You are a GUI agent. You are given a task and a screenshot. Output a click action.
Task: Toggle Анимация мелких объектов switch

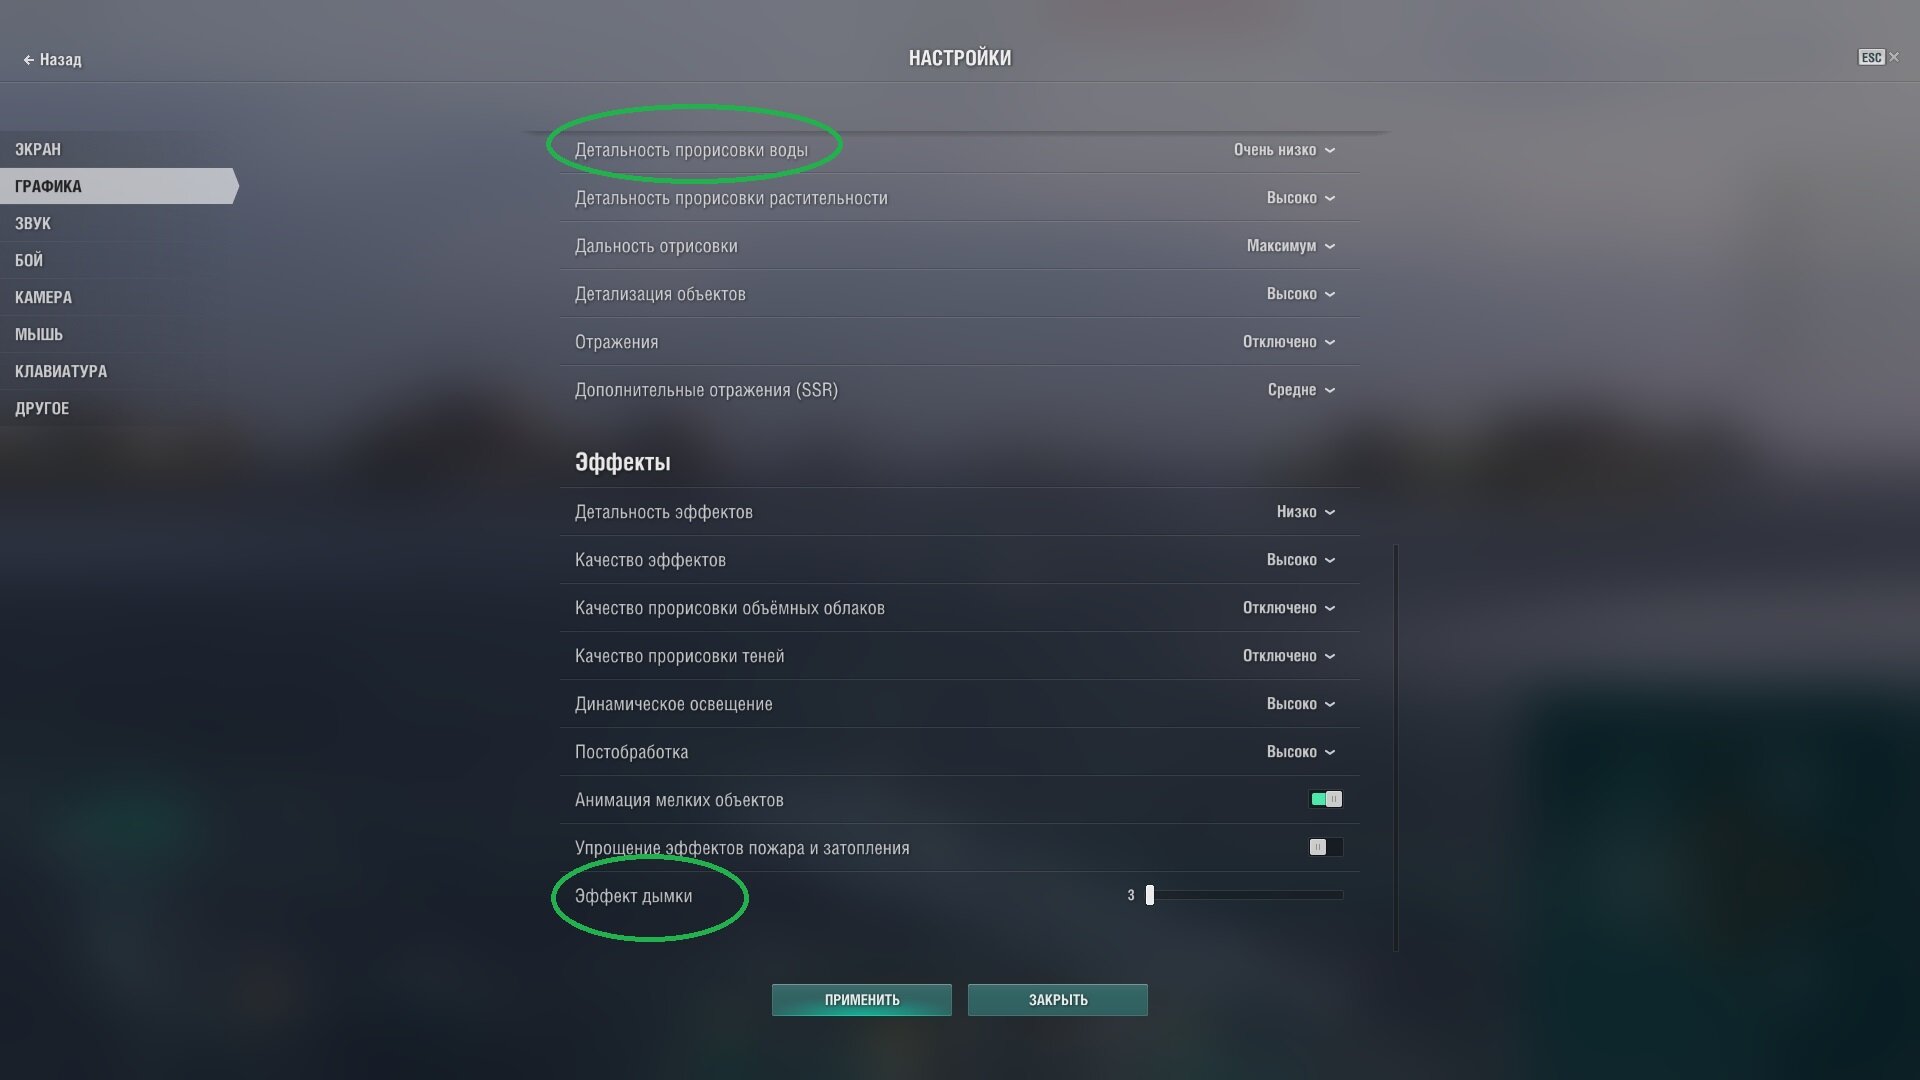(x=1326, y=799)
